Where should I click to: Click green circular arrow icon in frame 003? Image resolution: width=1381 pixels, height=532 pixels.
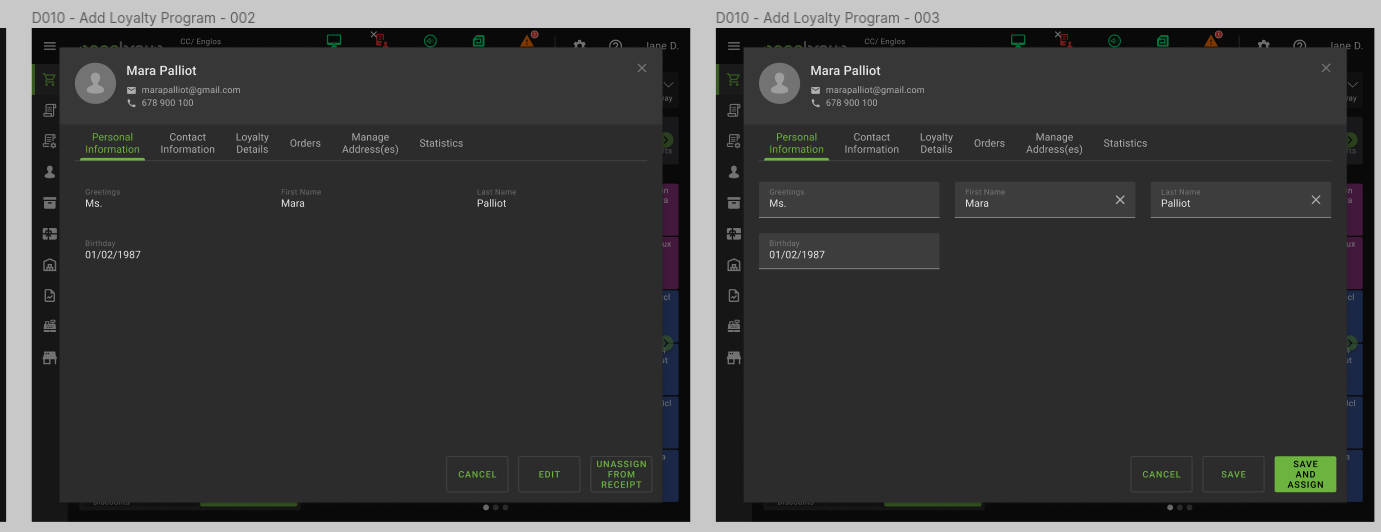pos(1114,41)
